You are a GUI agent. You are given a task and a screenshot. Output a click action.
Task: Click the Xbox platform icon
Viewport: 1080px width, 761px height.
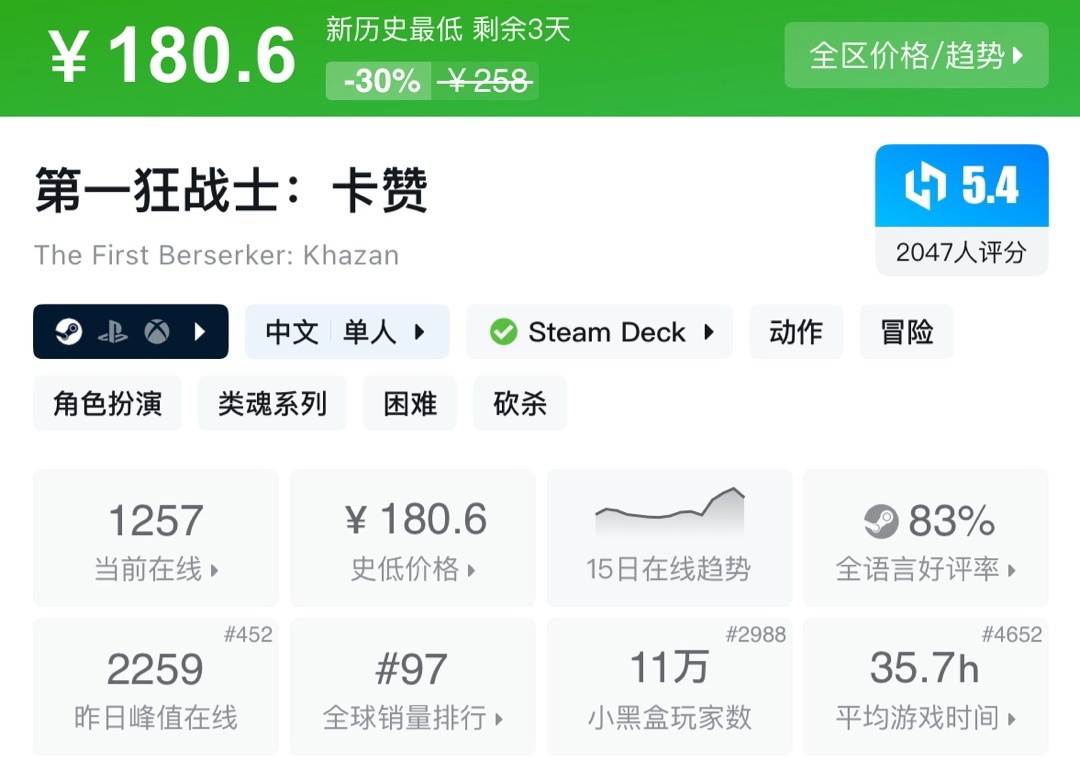[x=156, y=332]
